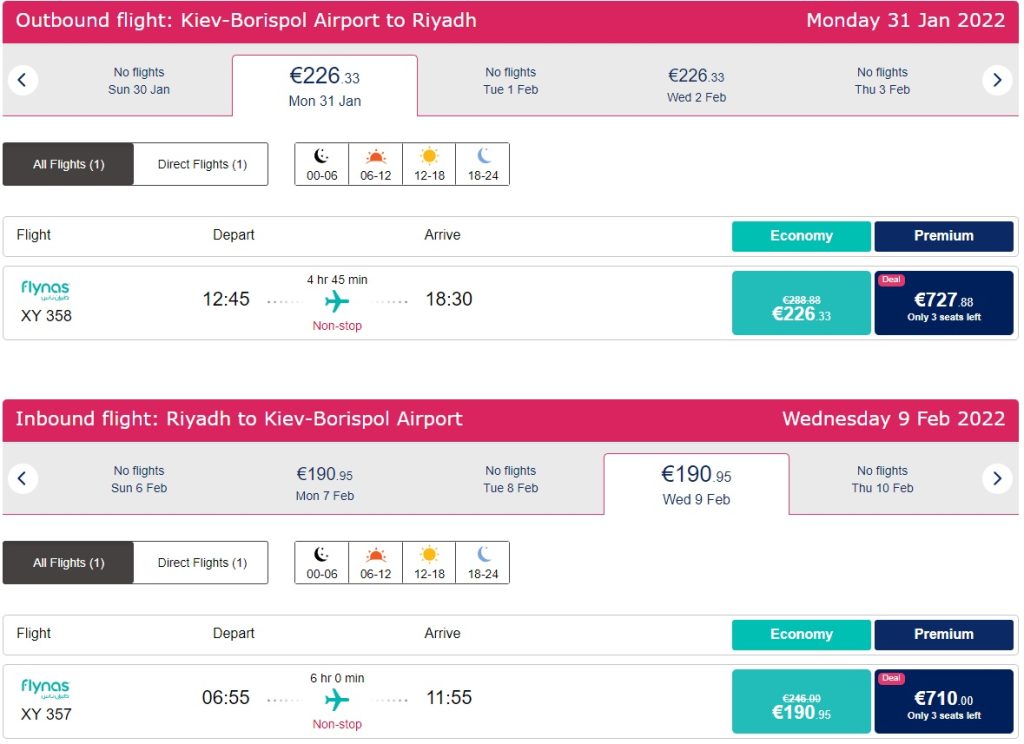The width and height of the screenshot is (1024, 744).
Task: Select outbound All Flights (1) filter
Action: [68, 164]
